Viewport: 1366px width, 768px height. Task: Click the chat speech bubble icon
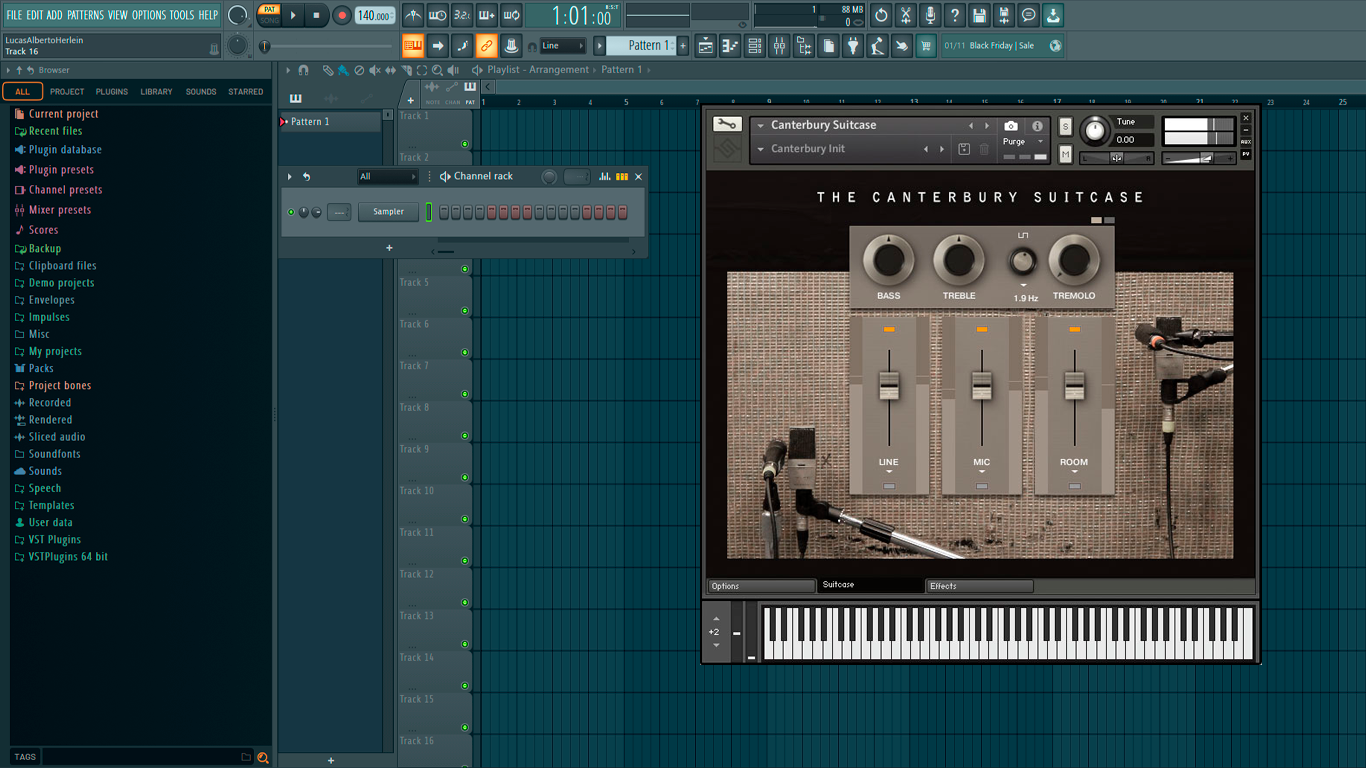1028,16
